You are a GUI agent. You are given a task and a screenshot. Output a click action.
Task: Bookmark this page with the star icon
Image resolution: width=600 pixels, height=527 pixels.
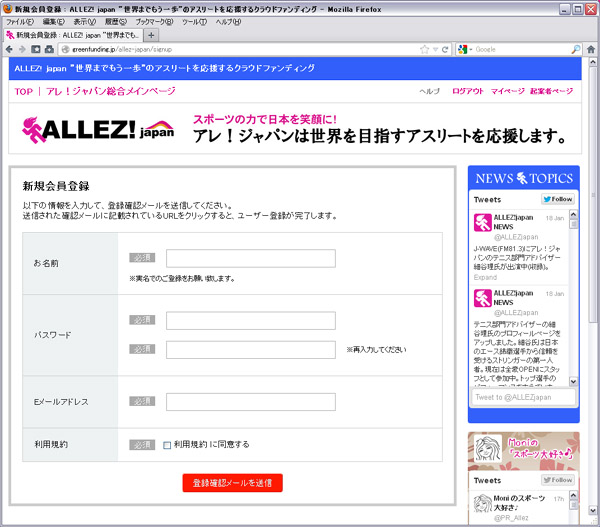point(424,48)
